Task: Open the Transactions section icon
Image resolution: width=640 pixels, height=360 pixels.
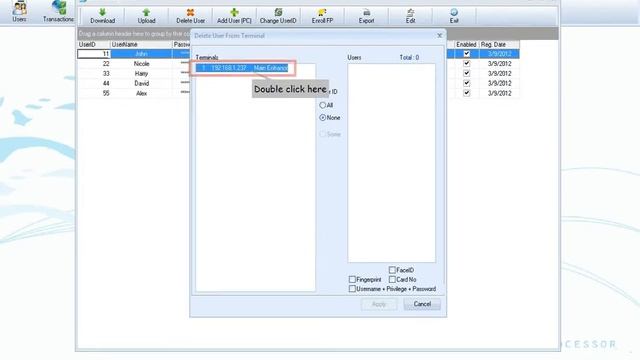Action: point(59,9)
